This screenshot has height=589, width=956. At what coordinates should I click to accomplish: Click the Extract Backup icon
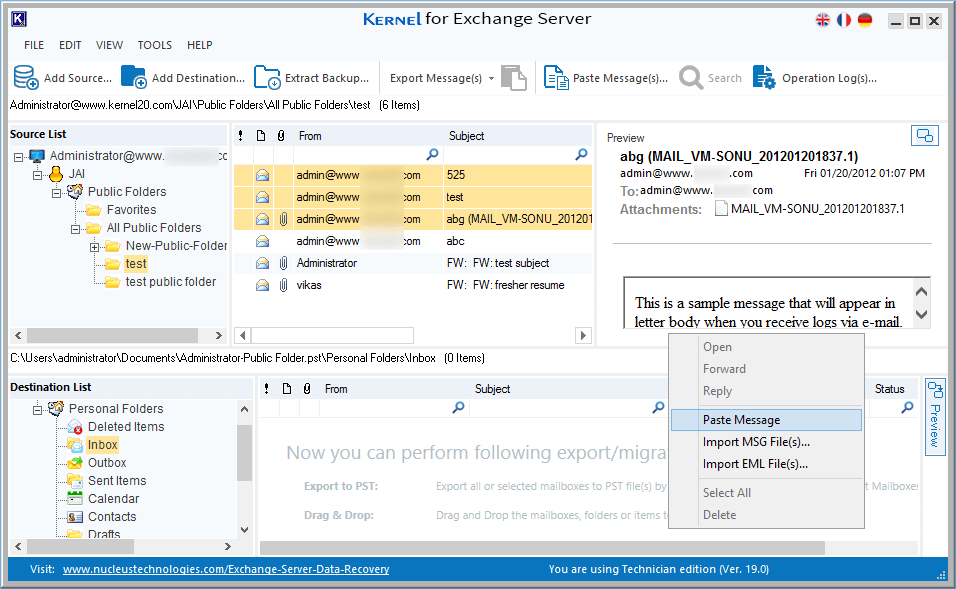click(267, 77)
